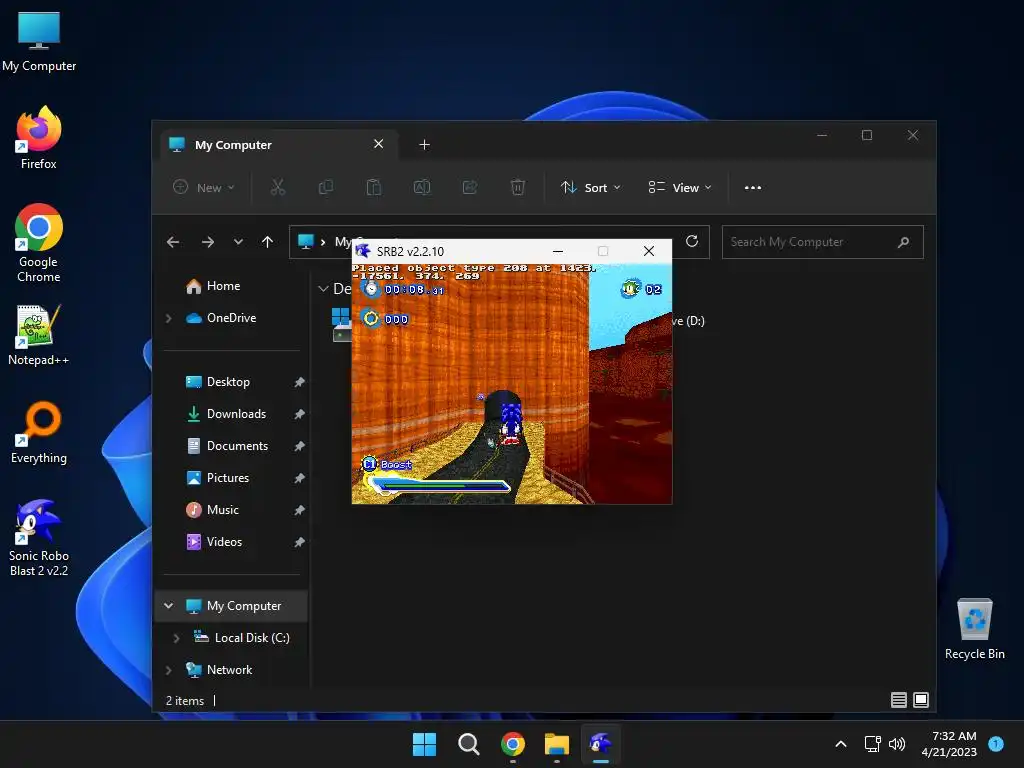
Task: Go forward with the right arrow in Explorer
Action: click(x=208, y=242)
